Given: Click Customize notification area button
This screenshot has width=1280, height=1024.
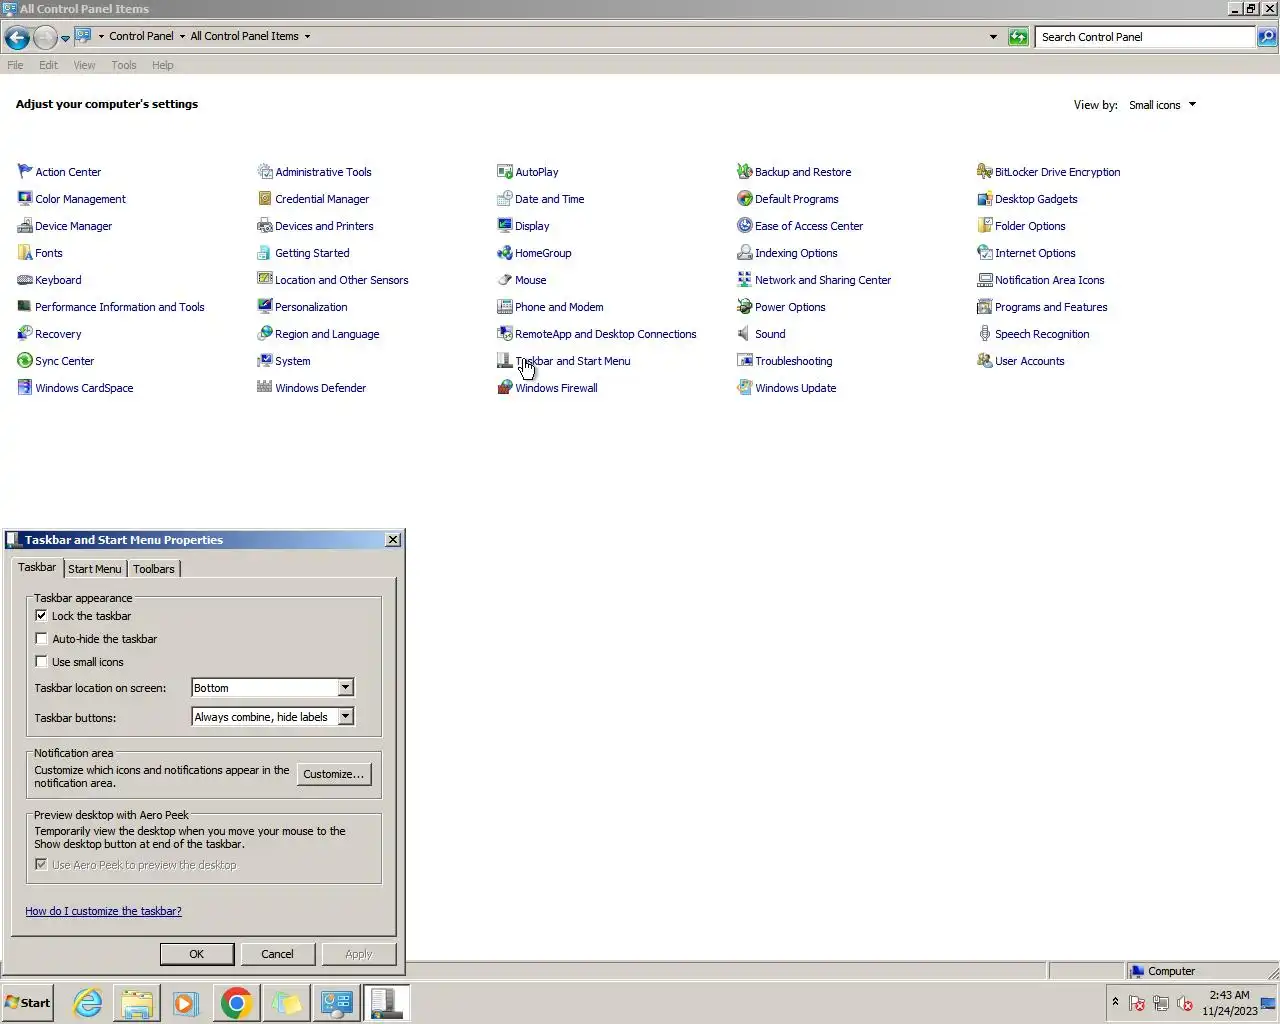Looking at the screenshot, I should [334, 774].
